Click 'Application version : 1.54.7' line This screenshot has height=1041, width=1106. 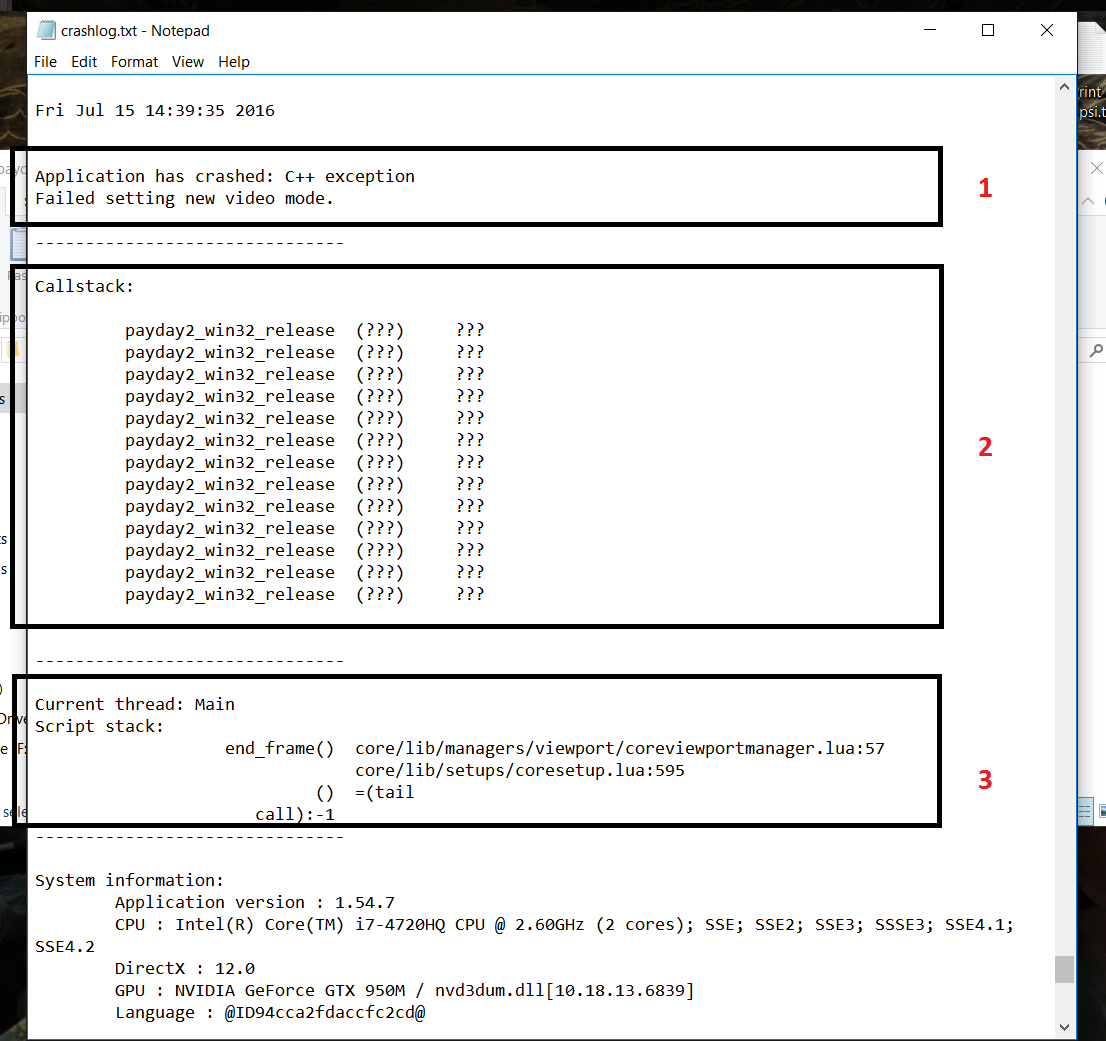tap(255, 903)
